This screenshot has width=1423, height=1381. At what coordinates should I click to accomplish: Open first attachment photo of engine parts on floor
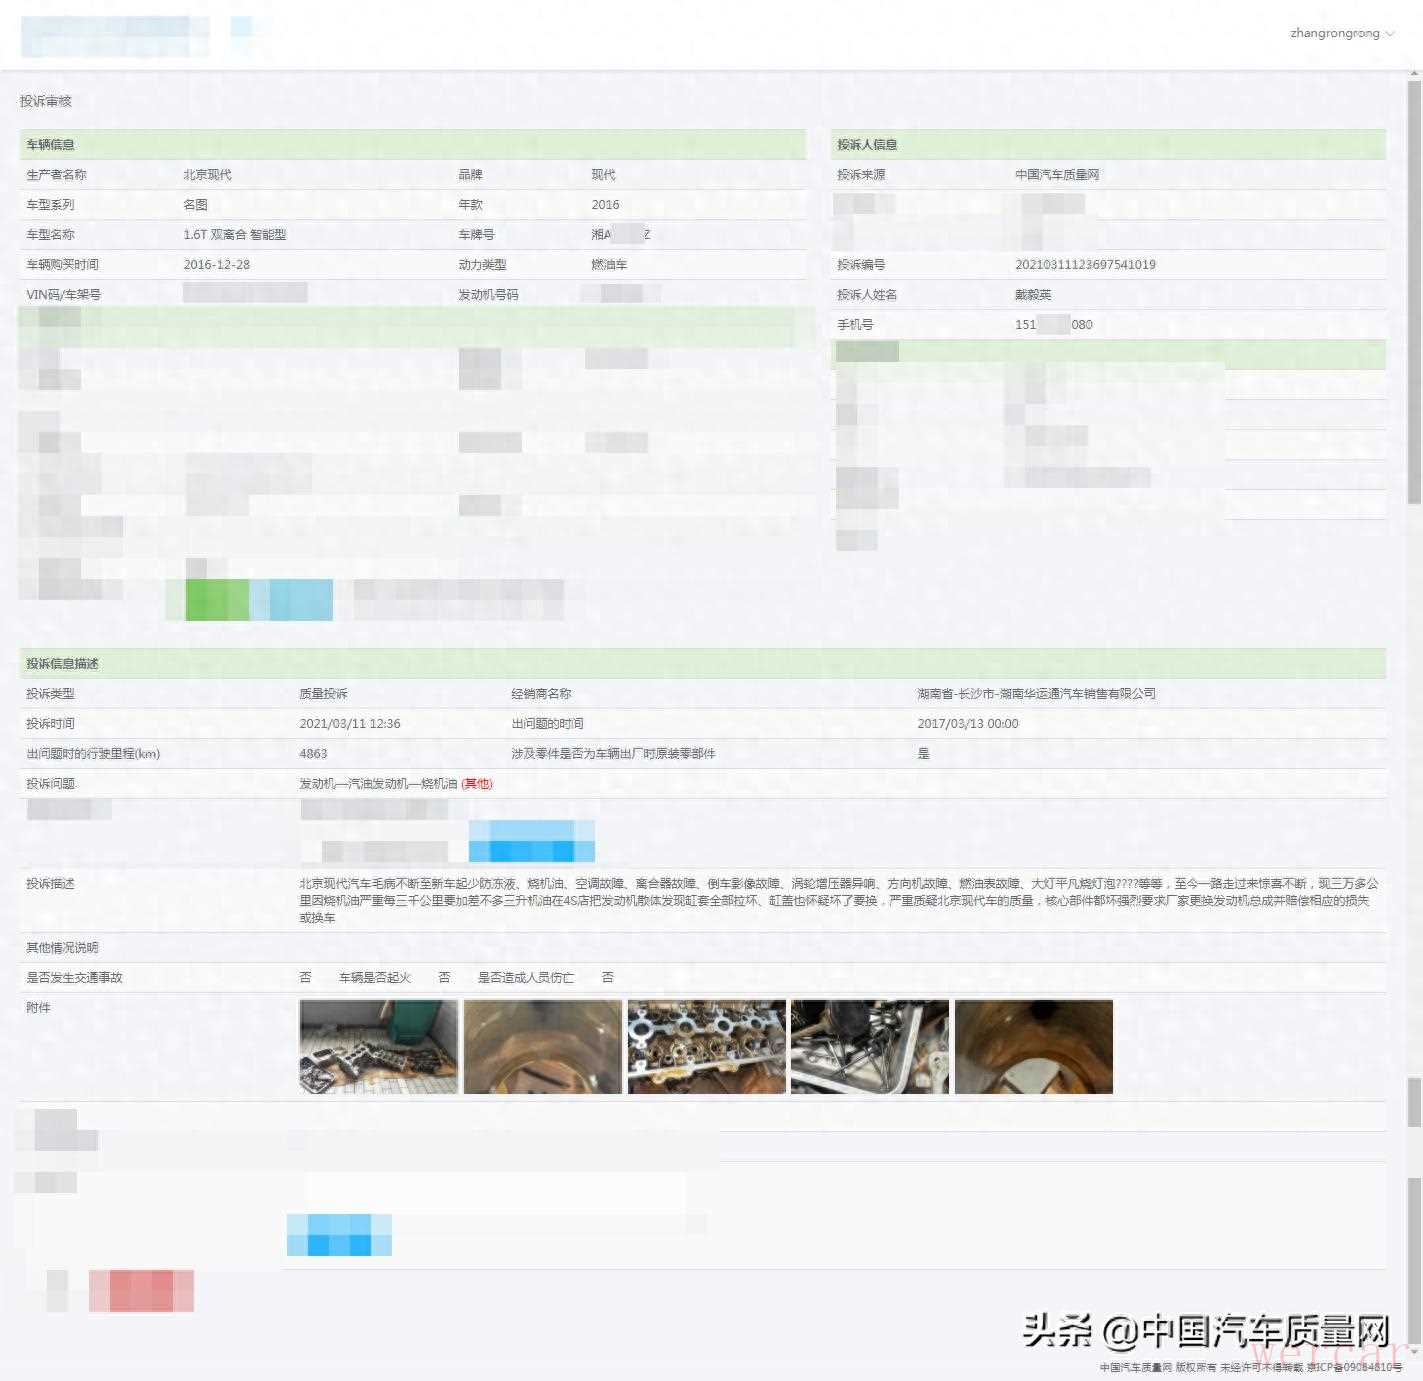(378, 1046)
